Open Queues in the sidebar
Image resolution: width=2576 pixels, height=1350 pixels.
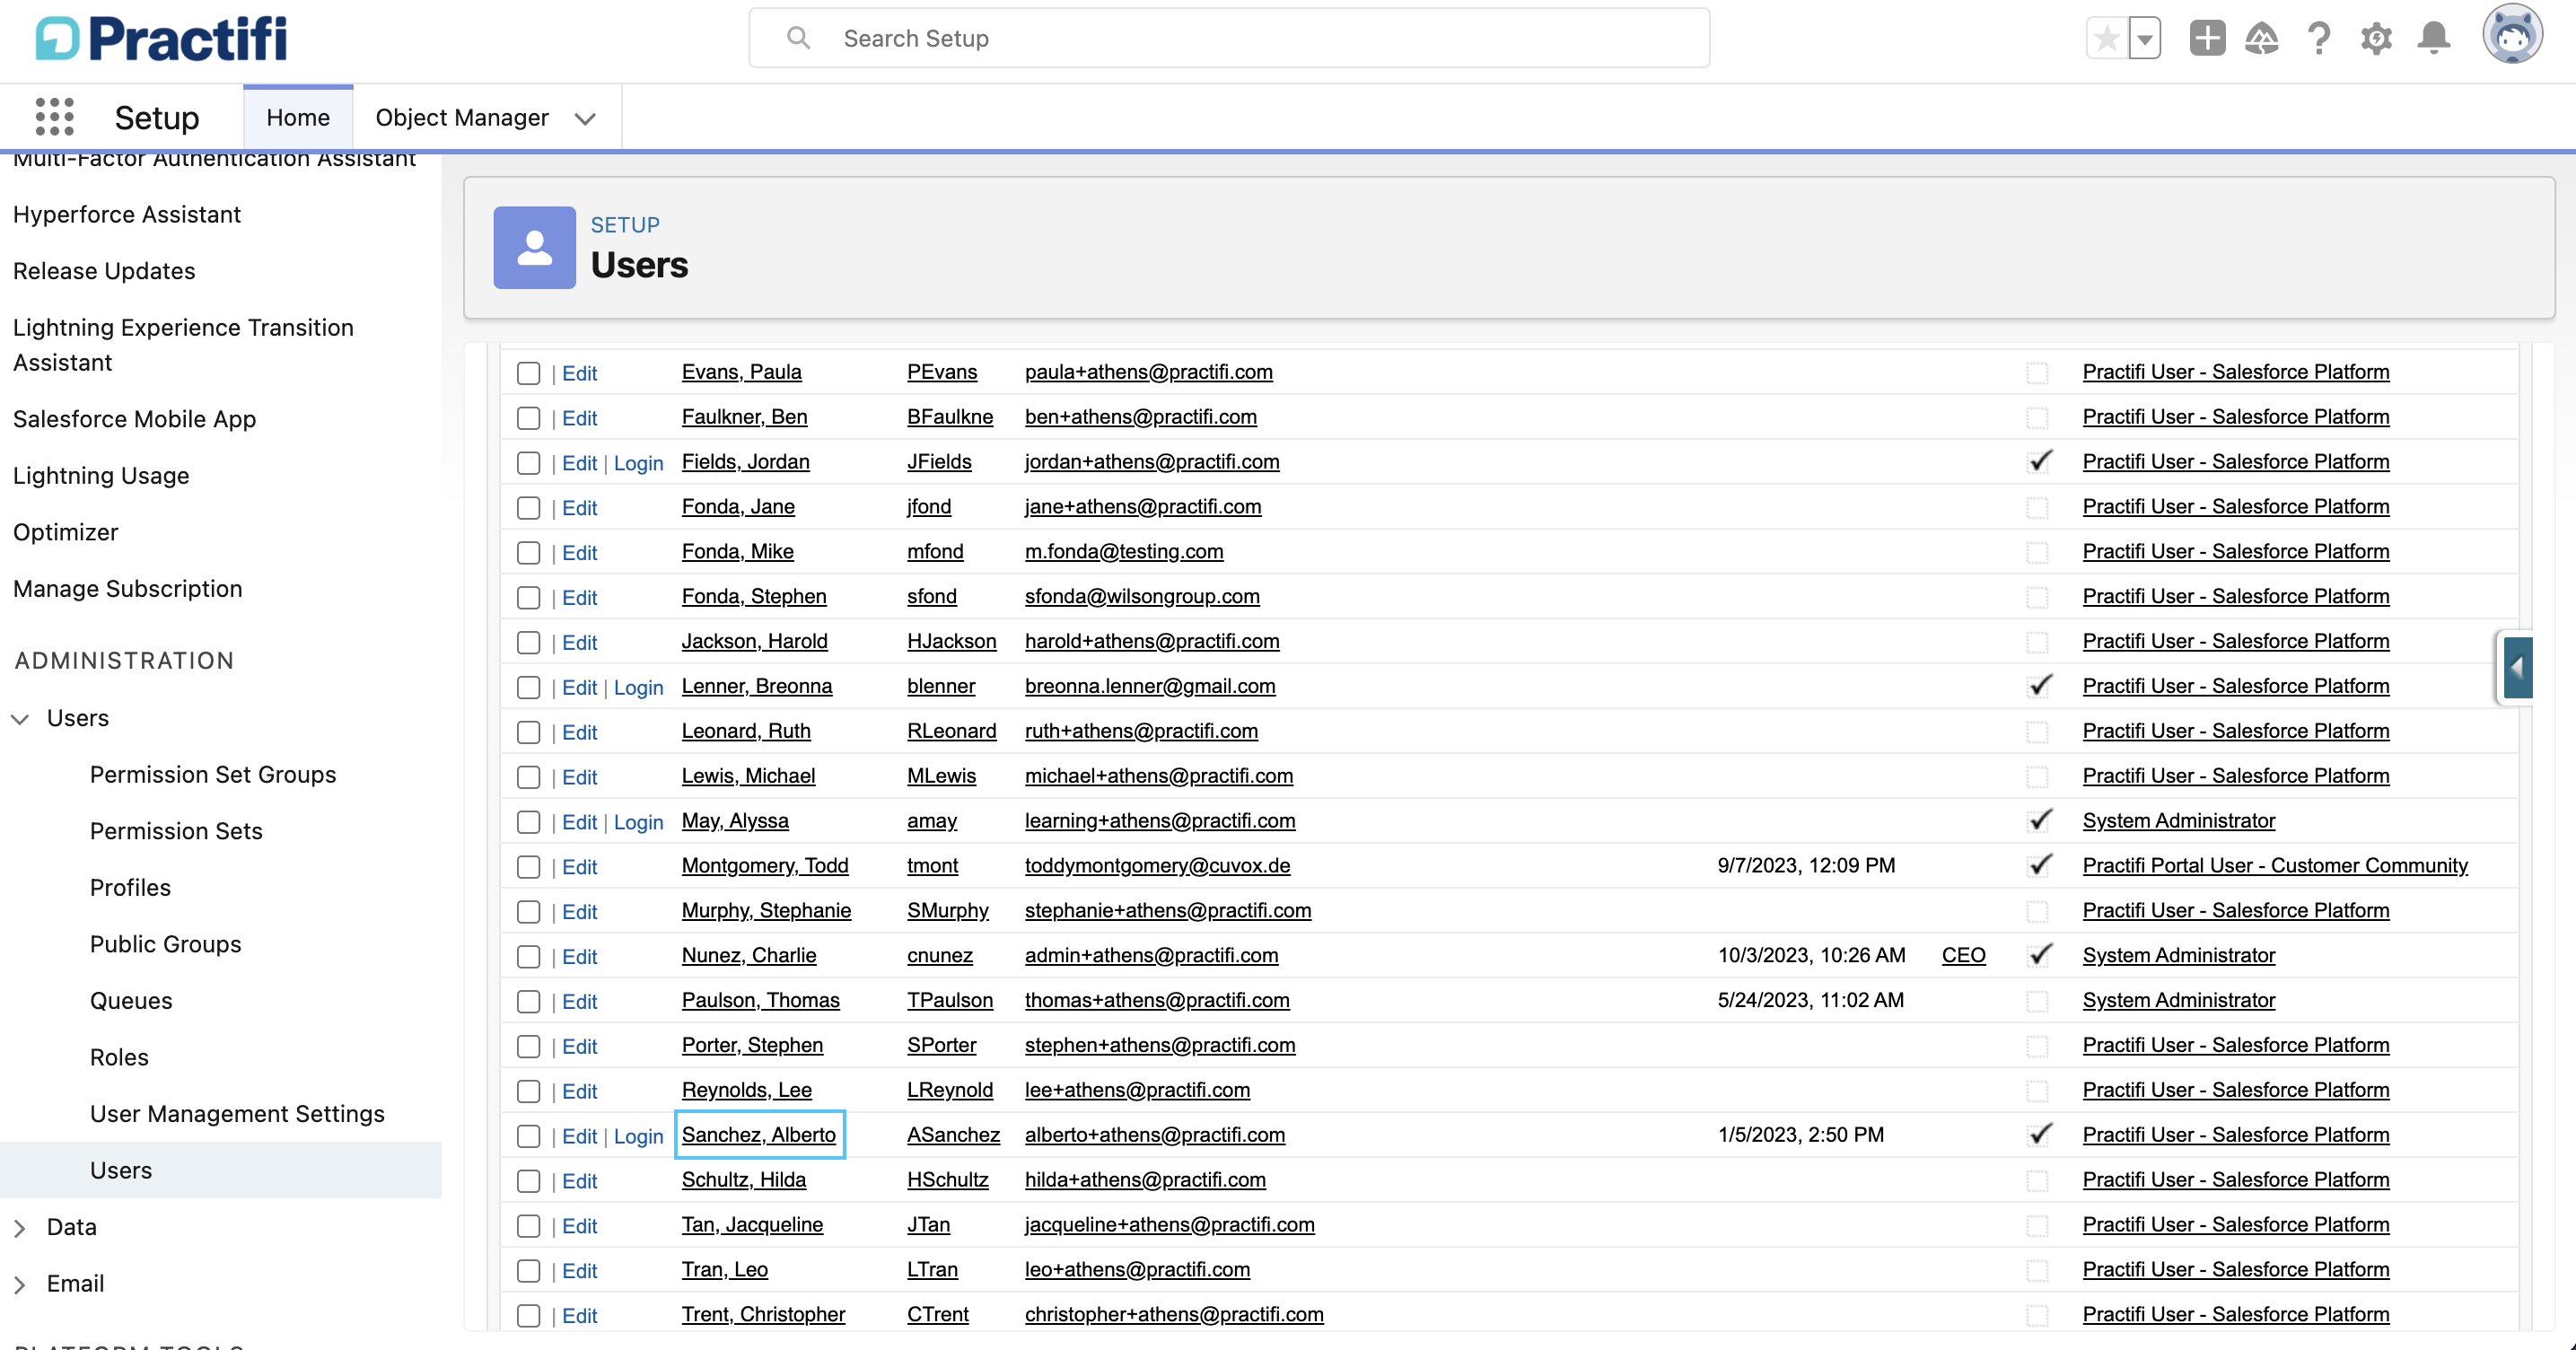pyautogui.click(x=131, y=1000)
